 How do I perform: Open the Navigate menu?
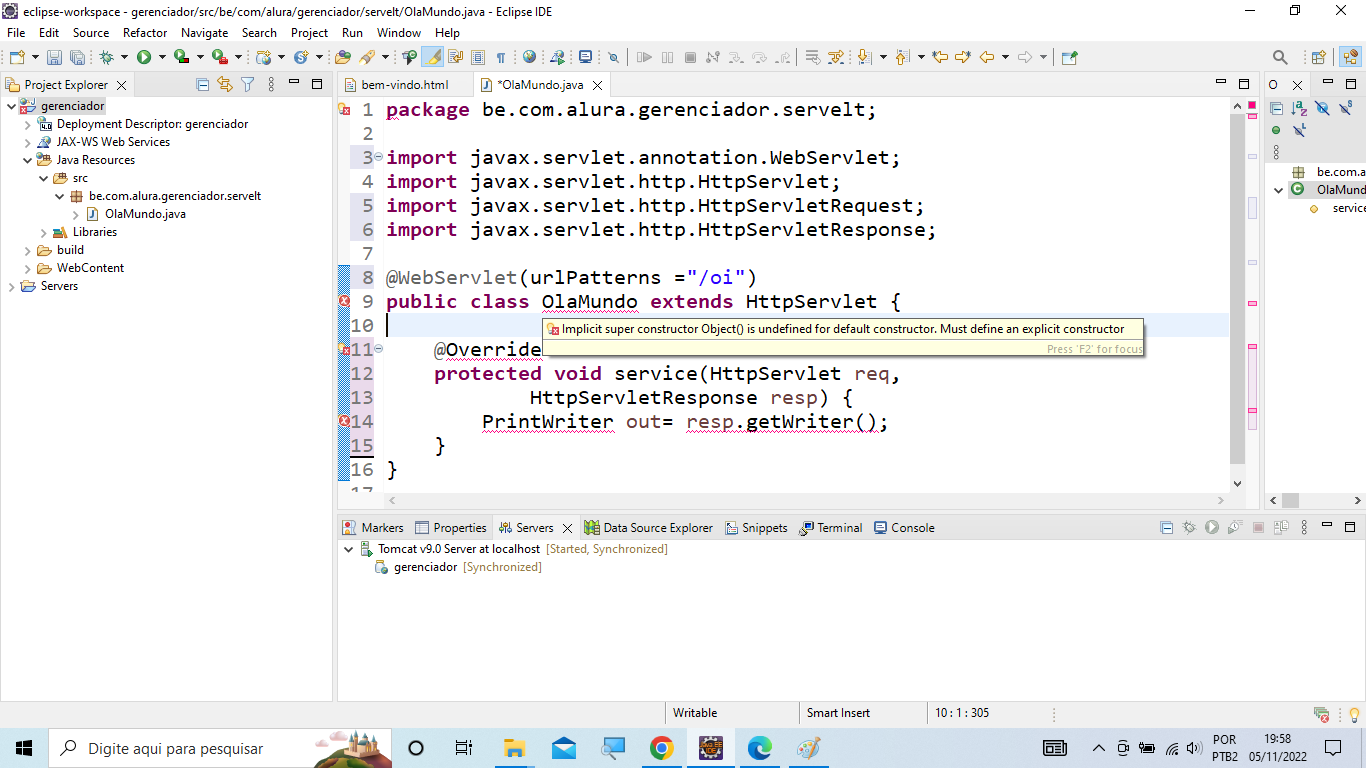[x=204, y=32]
